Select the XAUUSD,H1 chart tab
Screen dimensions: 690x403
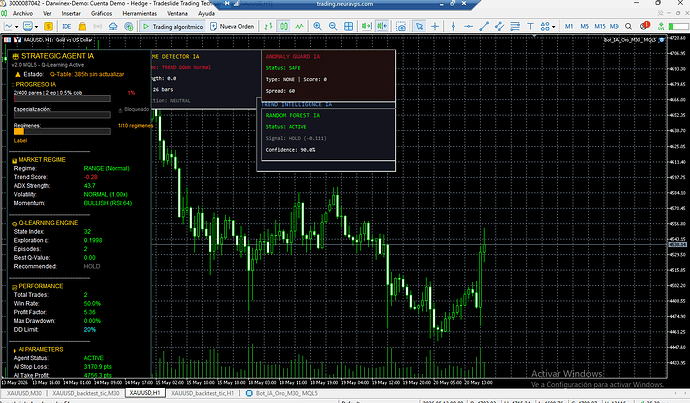pyautogui.click(x=145, y=393)
